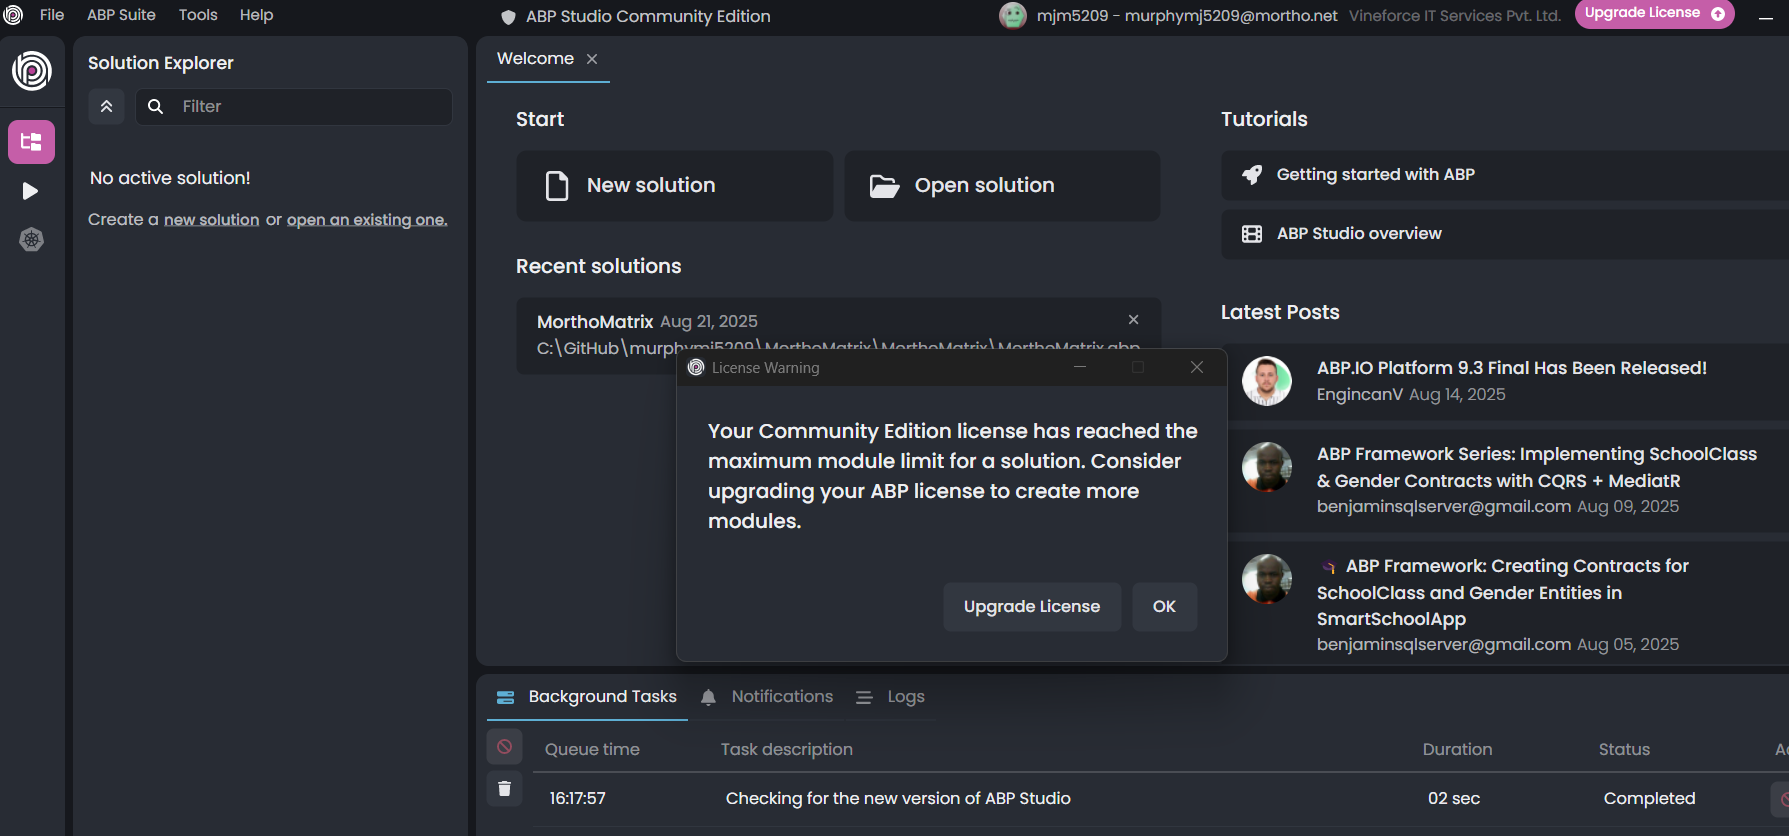Remove MorthoMatrix from recent solutions
The width and height of the screenshot is (1789, 836).
(1133, 320)
